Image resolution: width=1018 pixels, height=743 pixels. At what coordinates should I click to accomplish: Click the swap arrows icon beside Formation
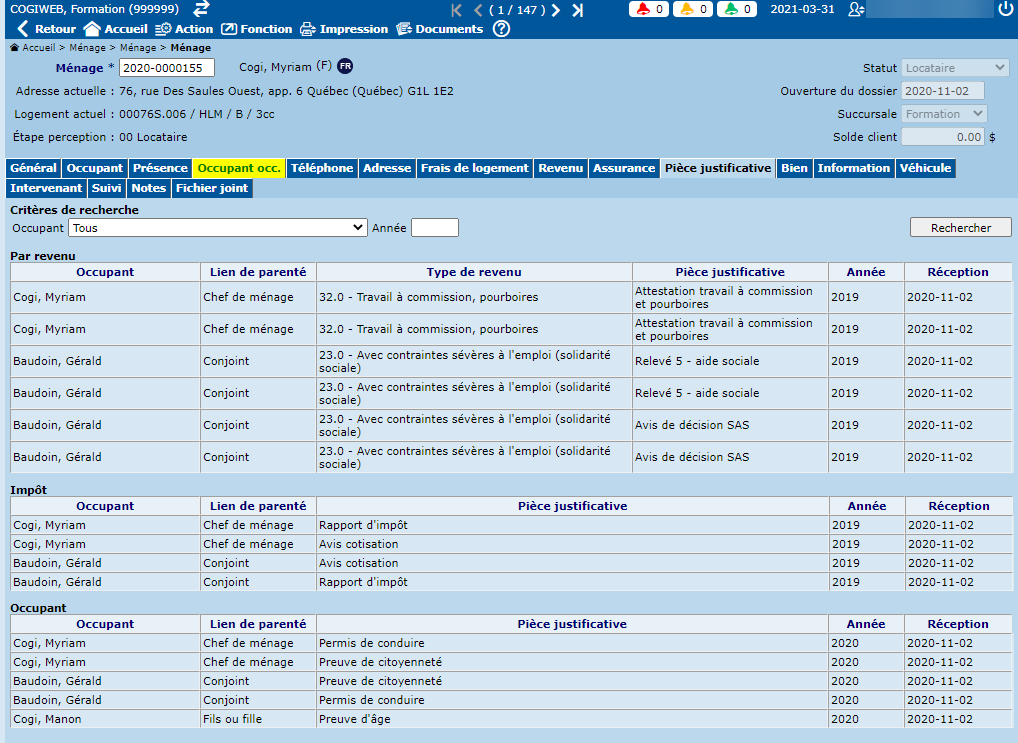pos(201,9)
